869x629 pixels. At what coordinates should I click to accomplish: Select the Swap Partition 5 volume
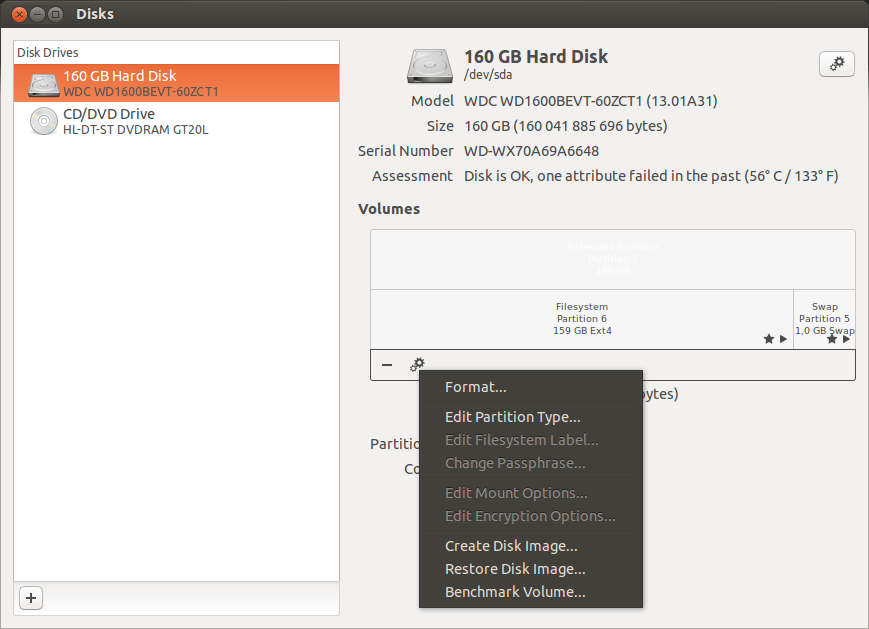(x=824, y=318)
